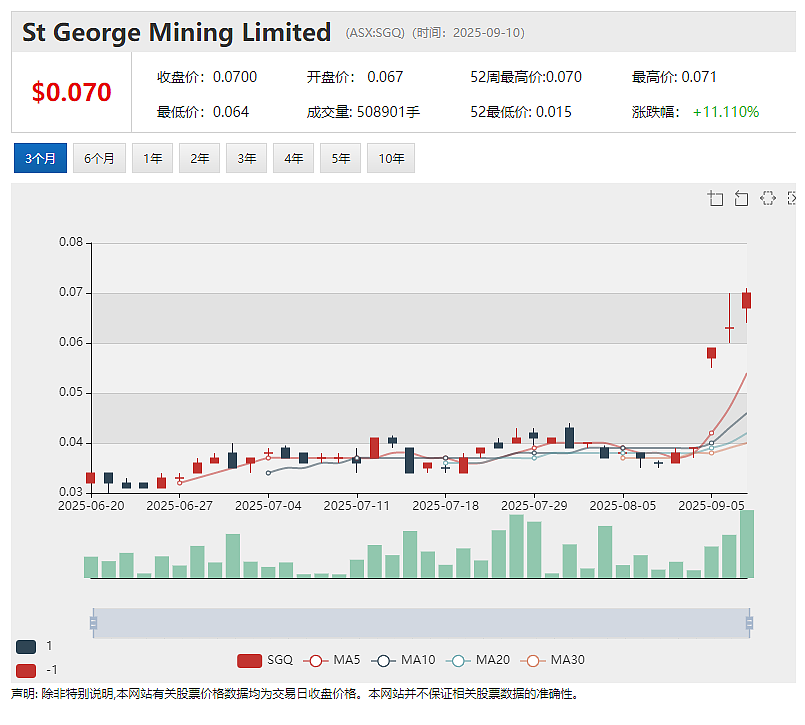Click the 最高价: 0.071 text
Viewport: 805px width, 725px height.
point(674,77)
